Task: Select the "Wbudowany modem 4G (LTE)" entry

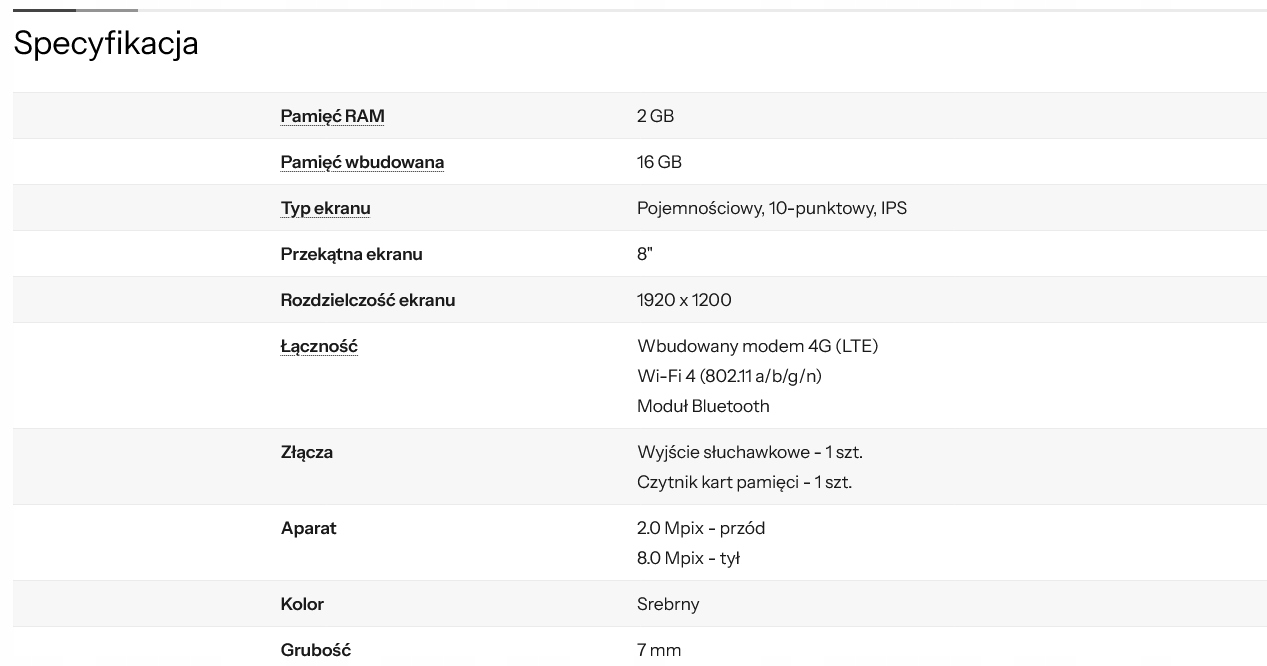Action: point(757,346)
